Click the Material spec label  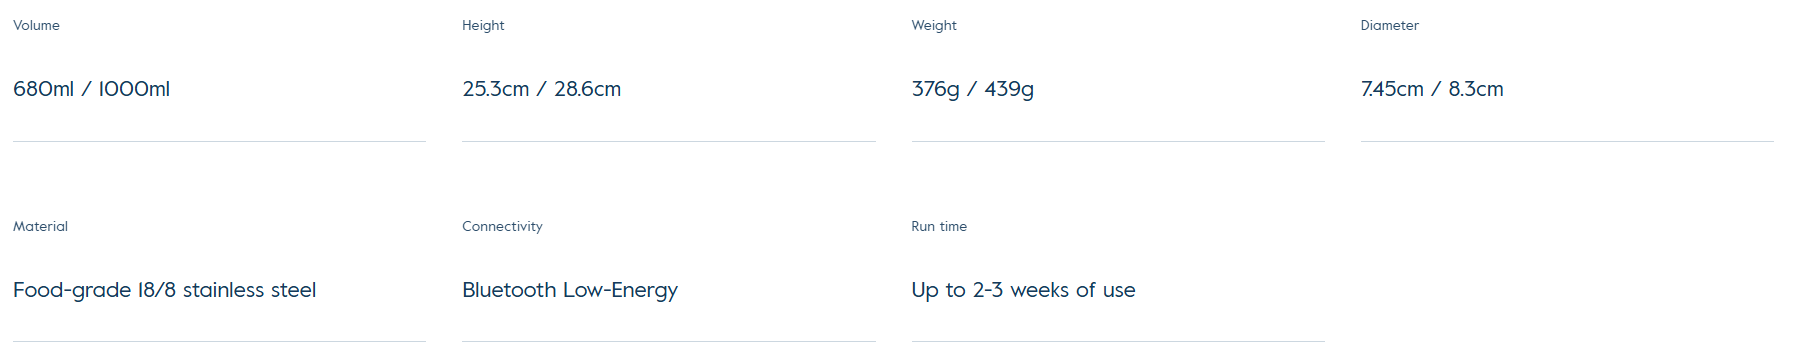point(40,226)
